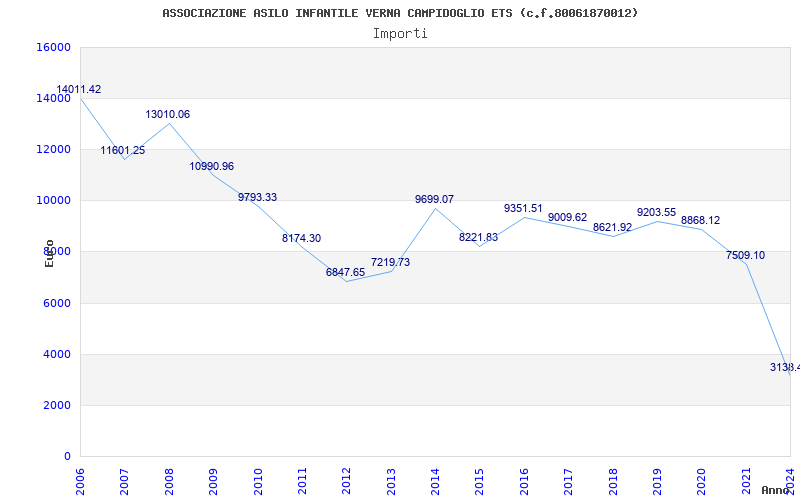This screenshot has height=500, width=800.
Task: Click the chart title ASSOCIAZIONE ASILO INFANTILE VERNA CAMPIDOGLIO
Action: pyautogui.click(x=400, y=13)
